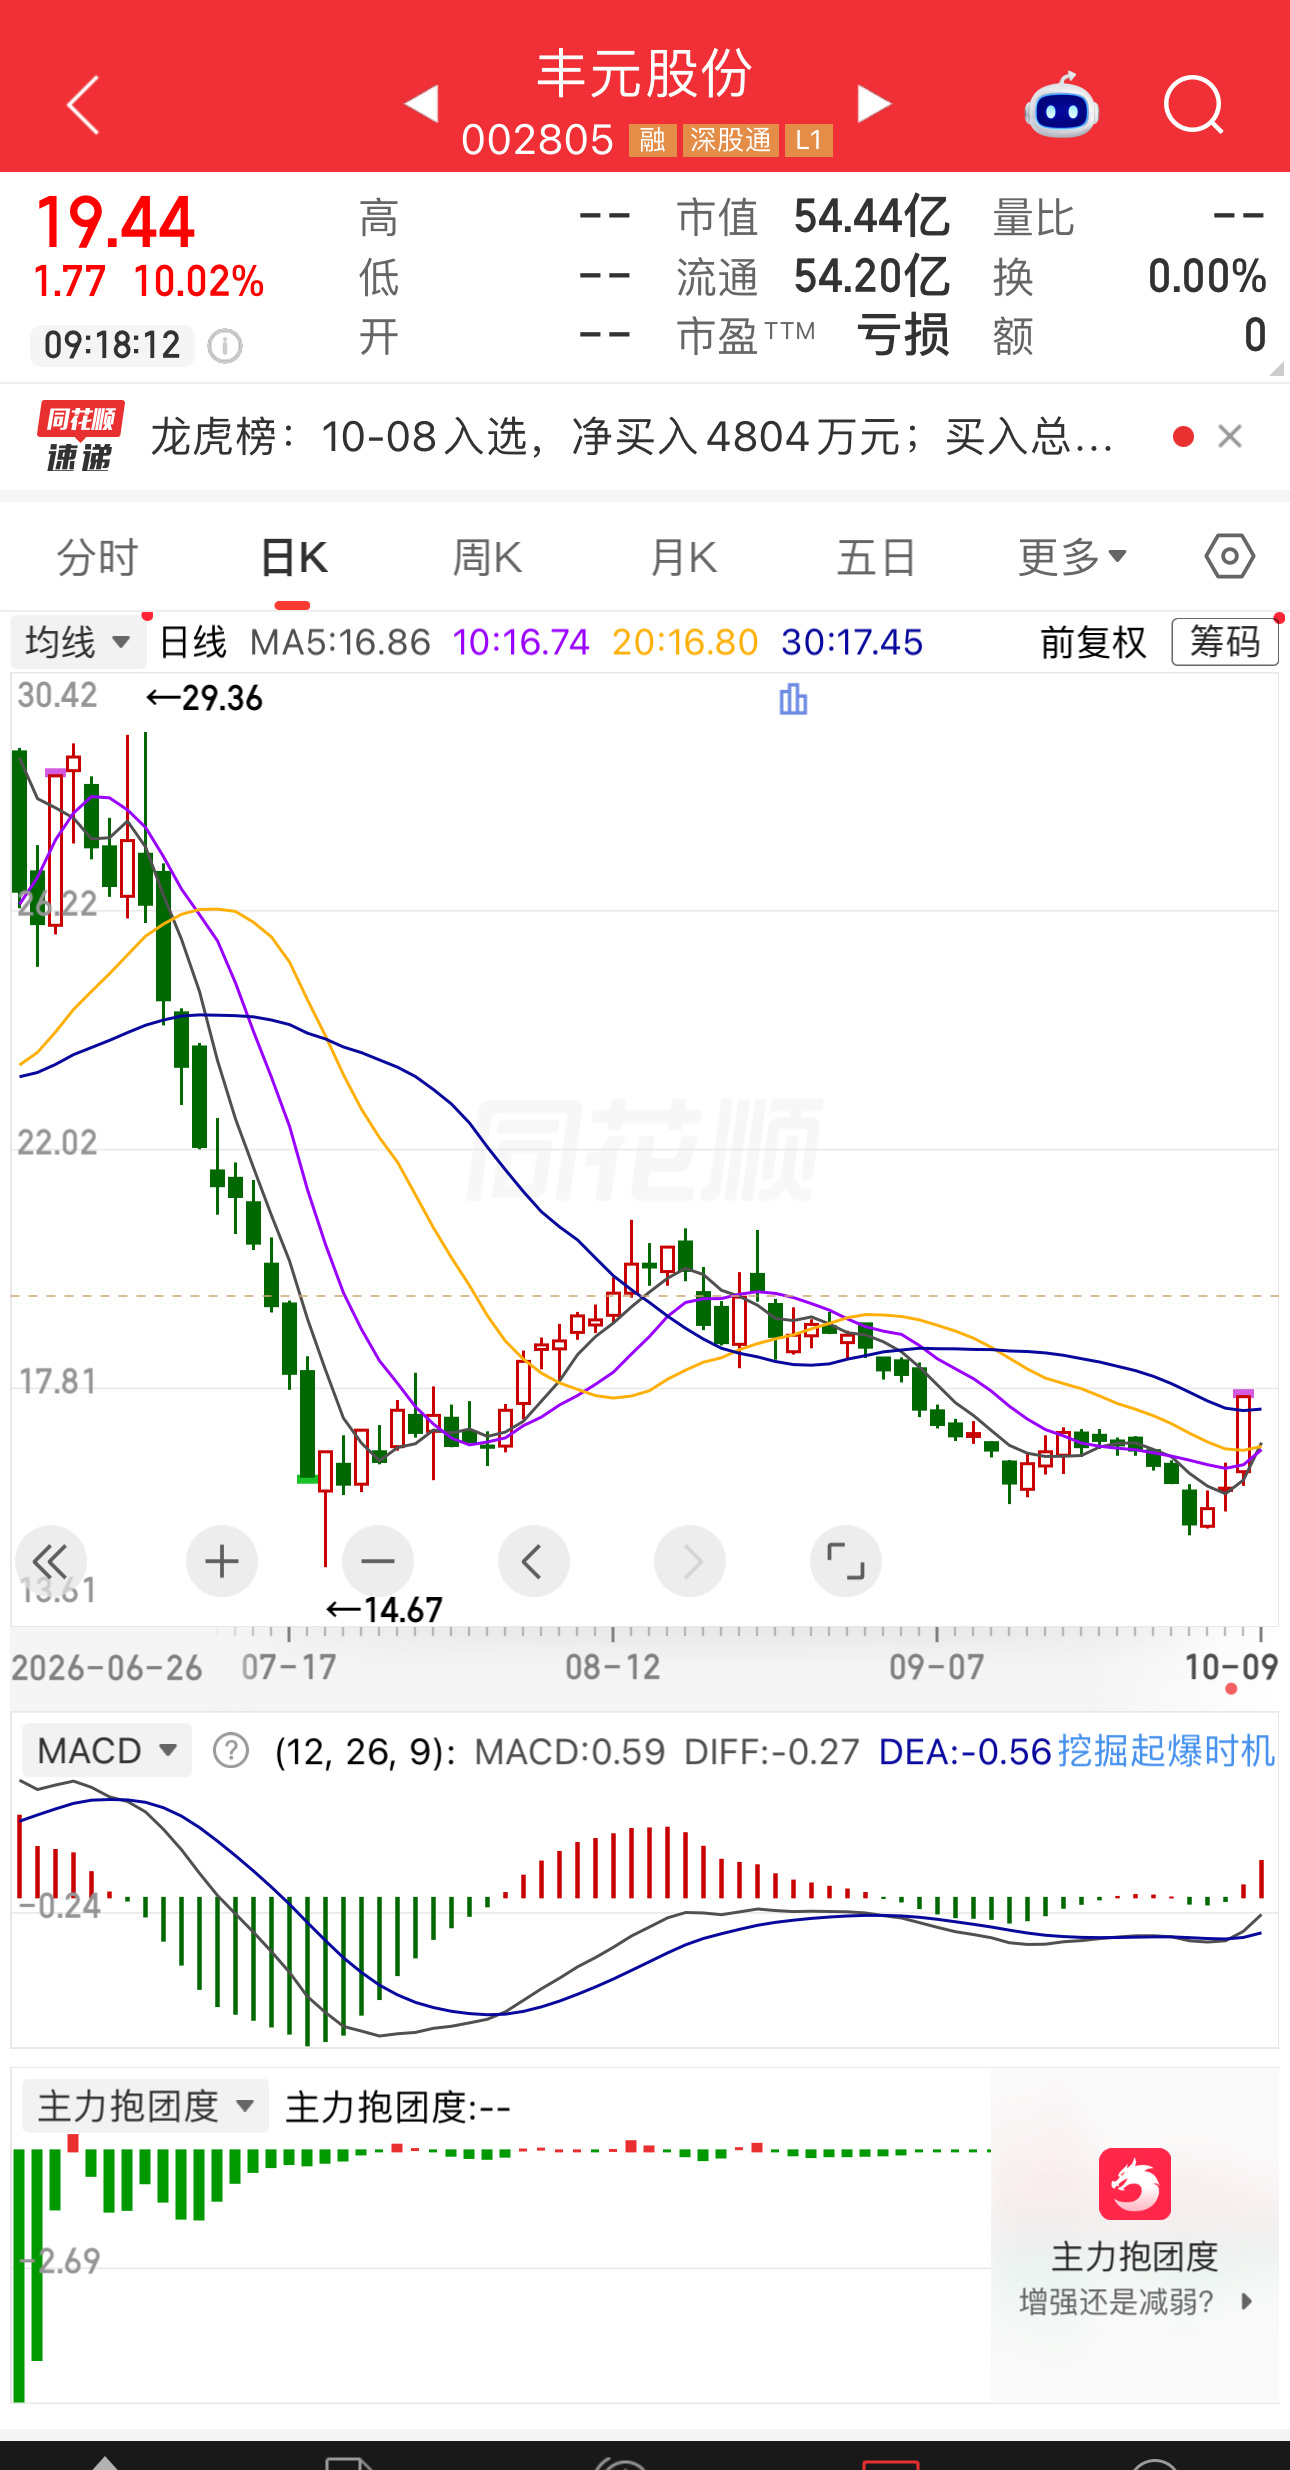Tap the blue bar-chart marker icon
Screen dimensions: 1290x2470
coord(793,699)
